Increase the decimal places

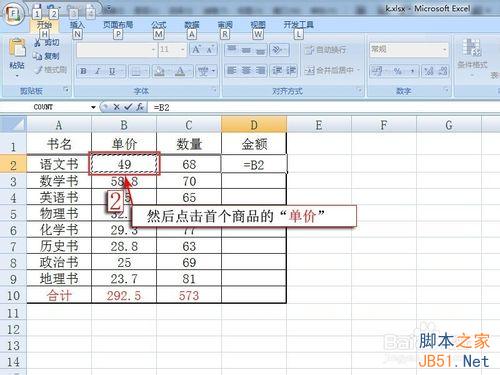(x=428, y=71)
